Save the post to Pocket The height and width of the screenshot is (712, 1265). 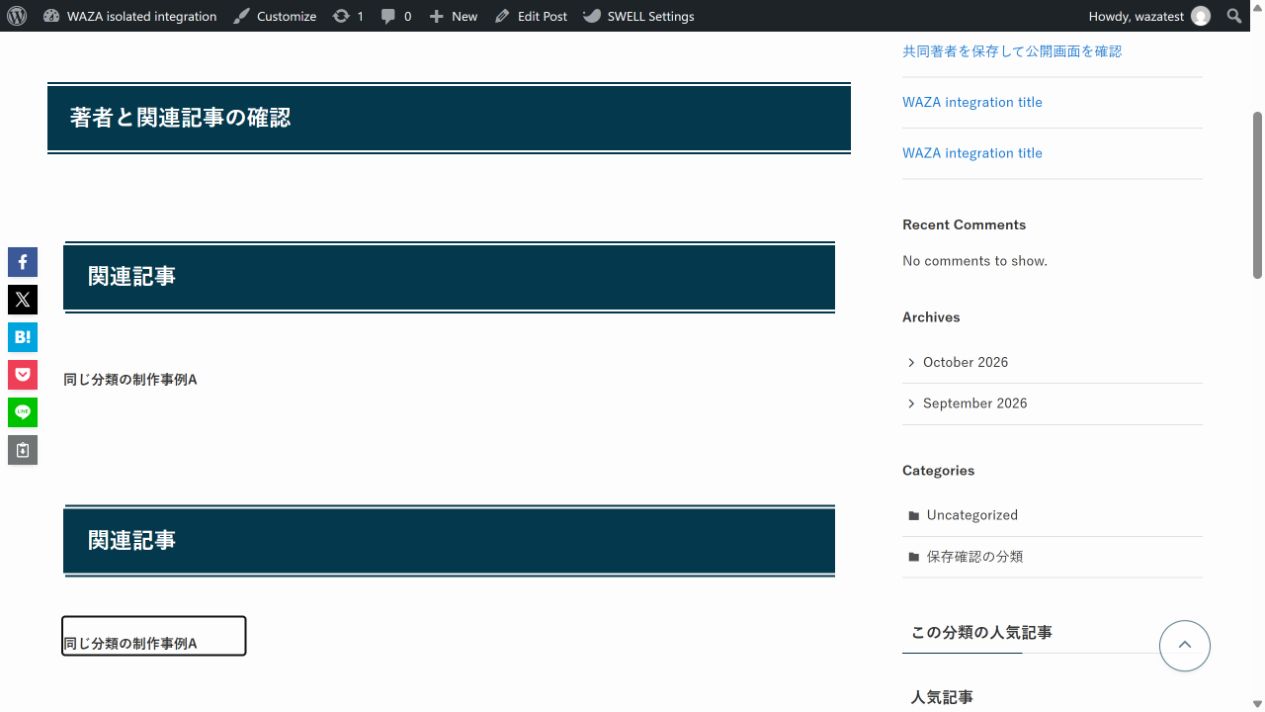point(23,375)
